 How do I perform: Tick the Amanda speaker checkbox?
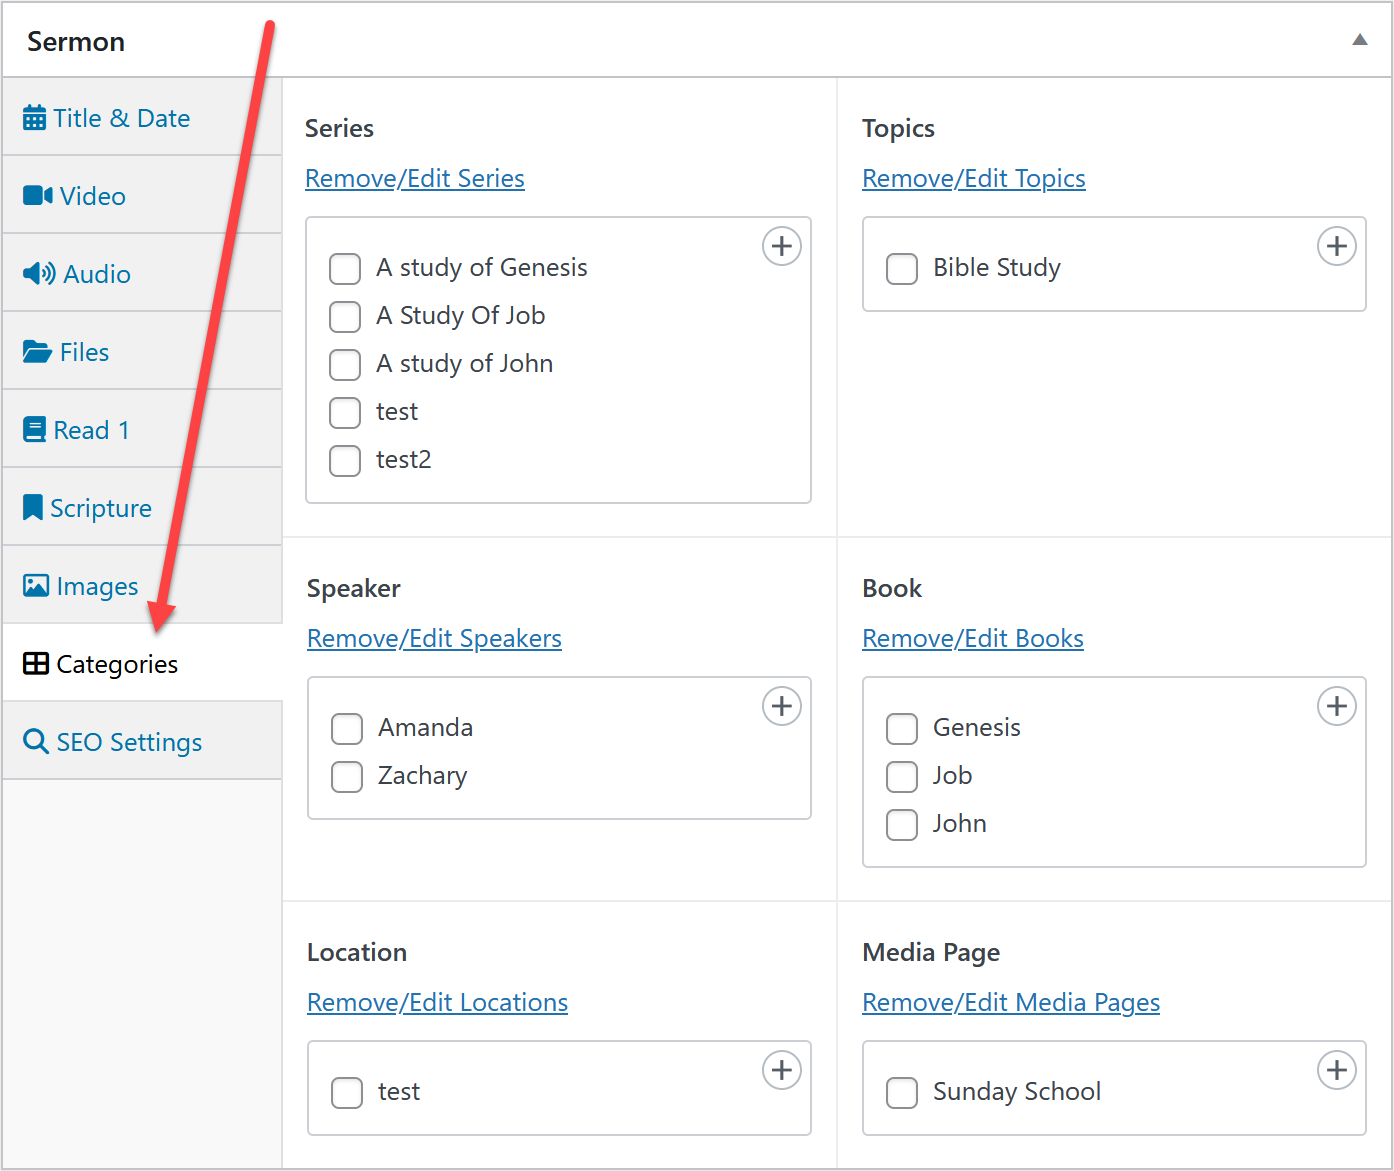point(347,729)
